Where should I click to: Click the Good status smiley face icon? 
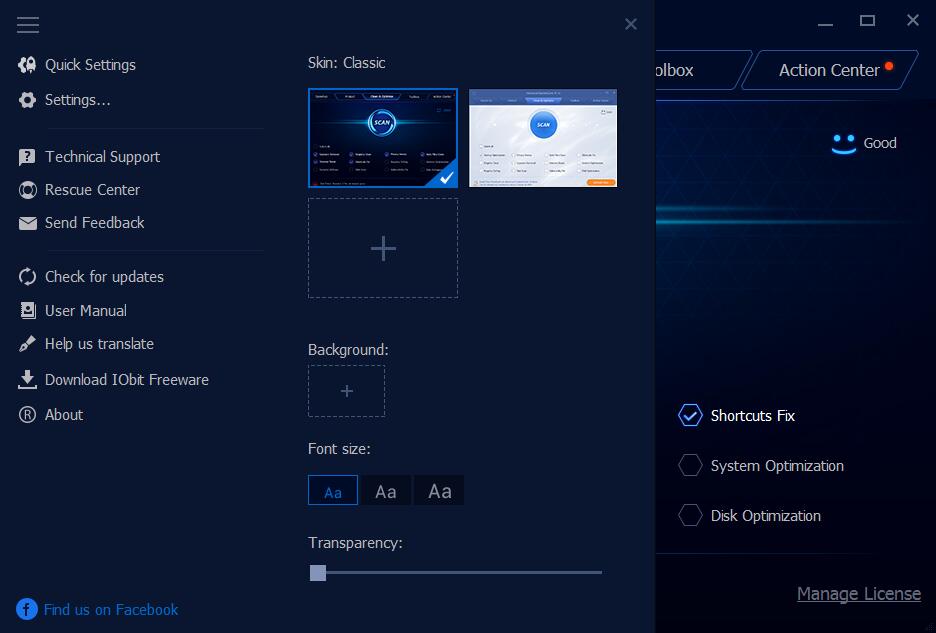[x=843, y=144]
